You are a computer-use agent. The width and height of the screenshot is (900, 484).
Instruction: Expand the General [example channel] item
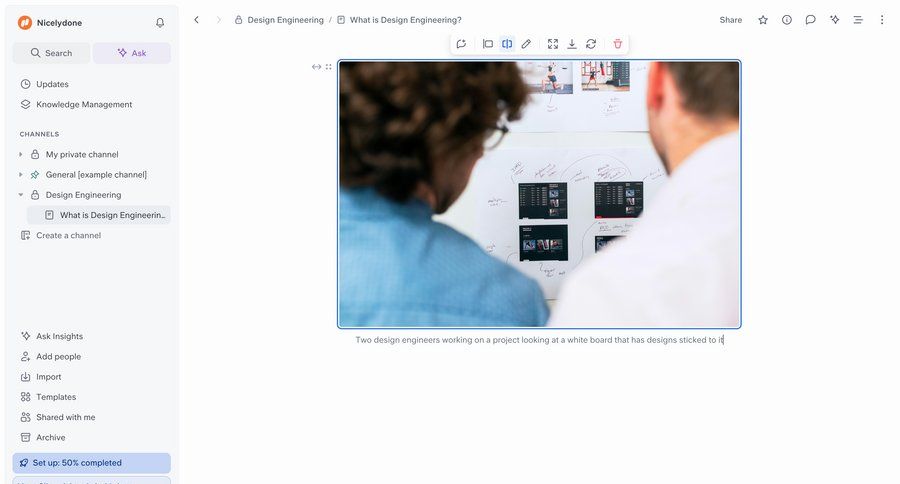[x=21, y=175]
